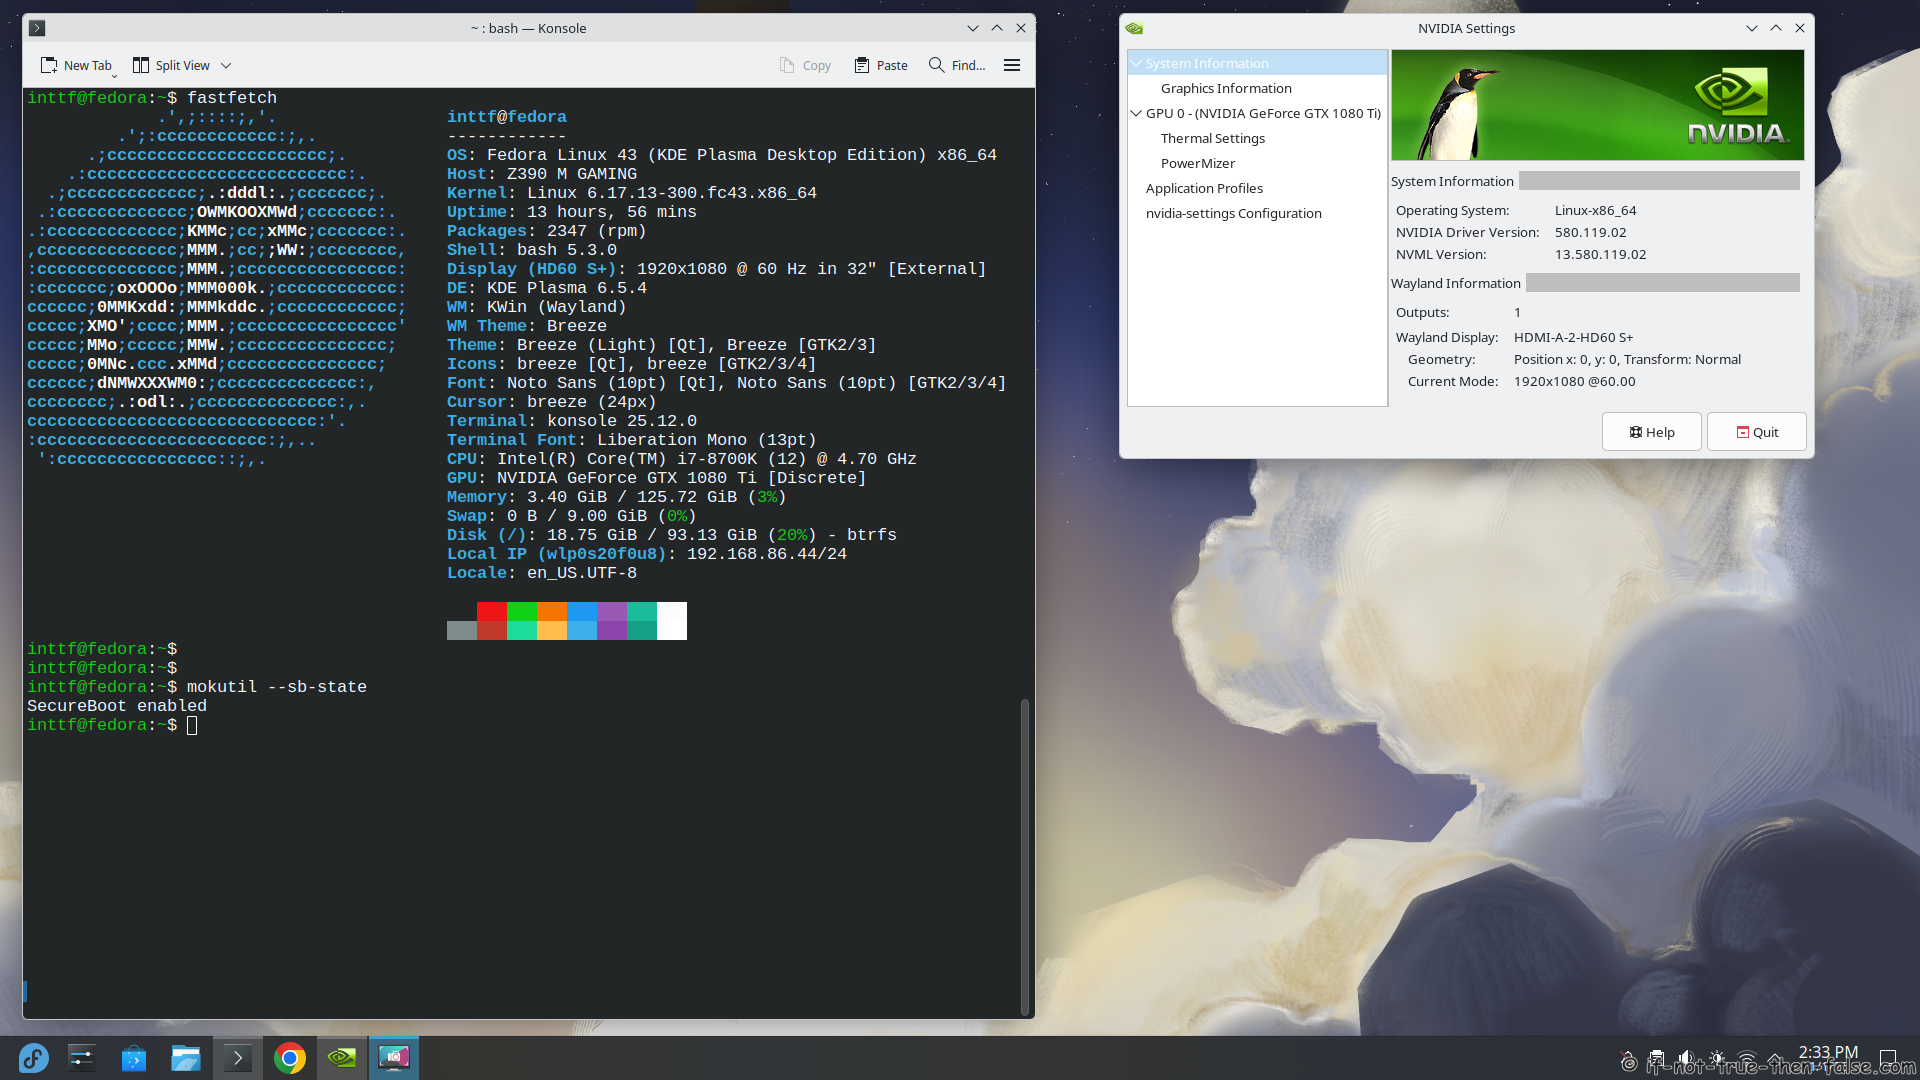Viewport: 1920px width, 1080px height.
Task: Click the volume icon in the system tray
Action: pos(1686,1059)
